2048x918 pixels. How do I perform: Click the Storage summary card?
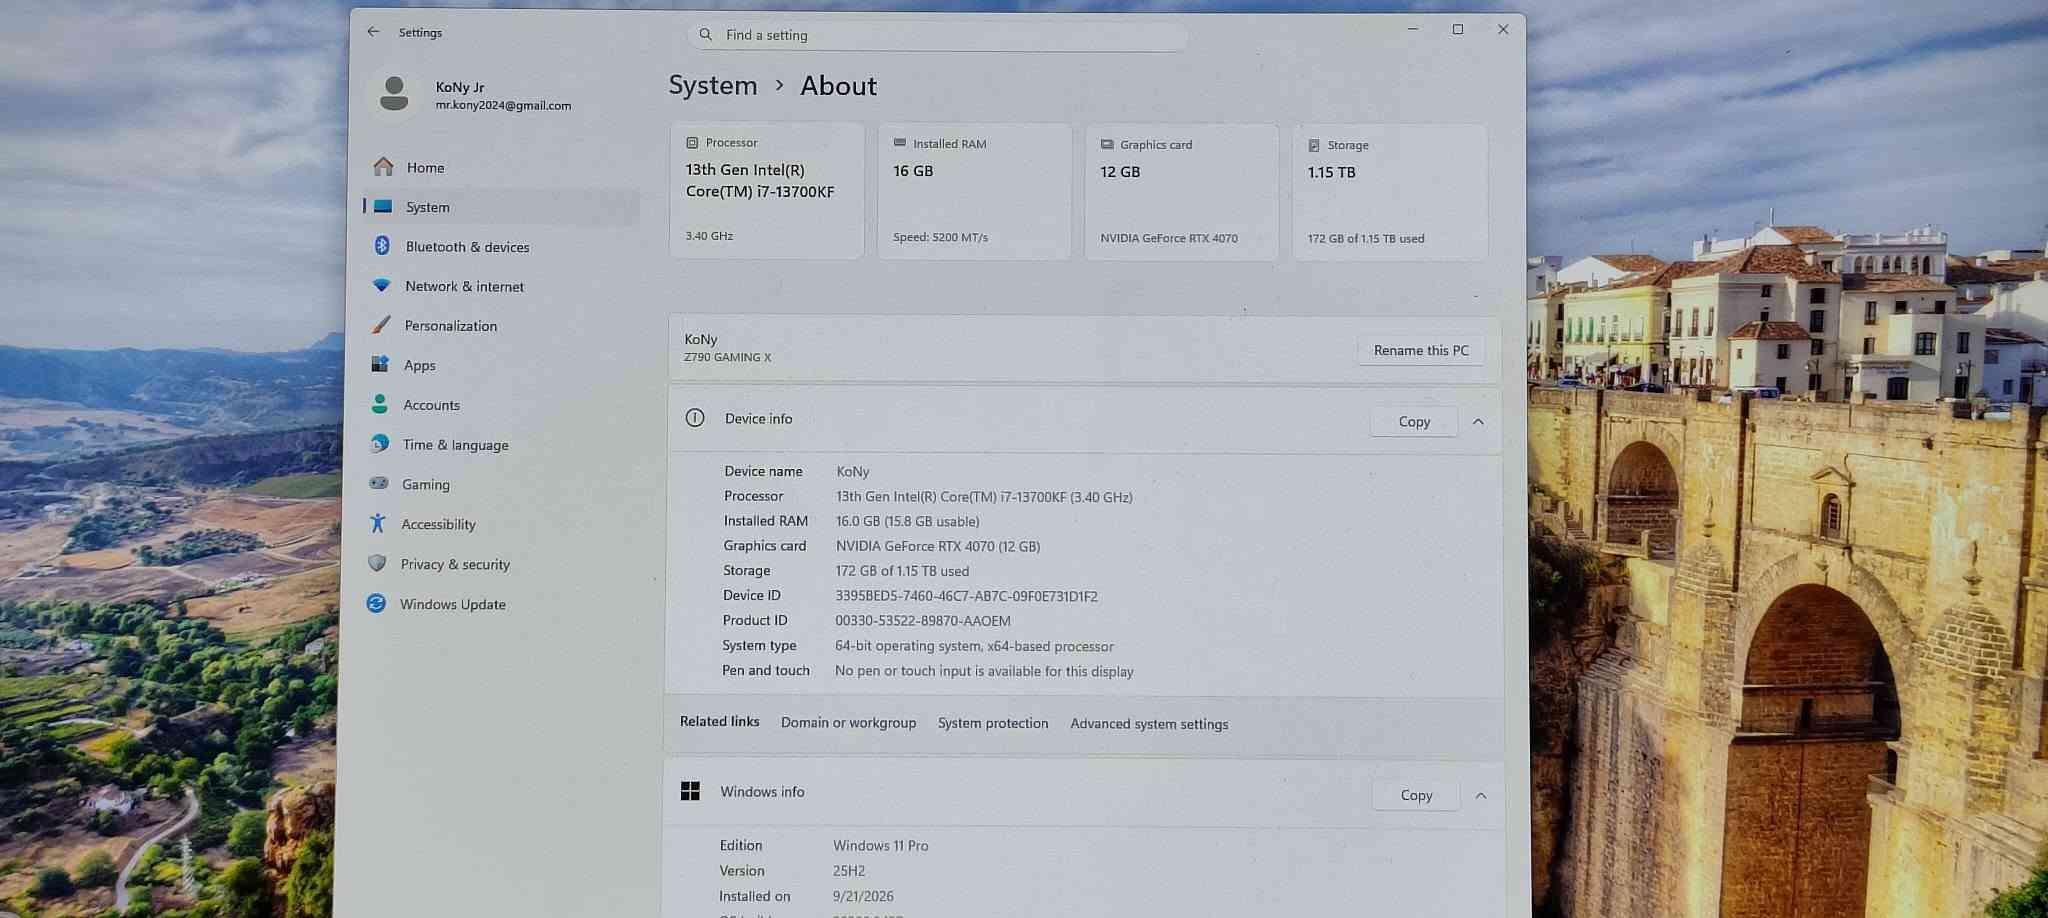(1390, 194)
